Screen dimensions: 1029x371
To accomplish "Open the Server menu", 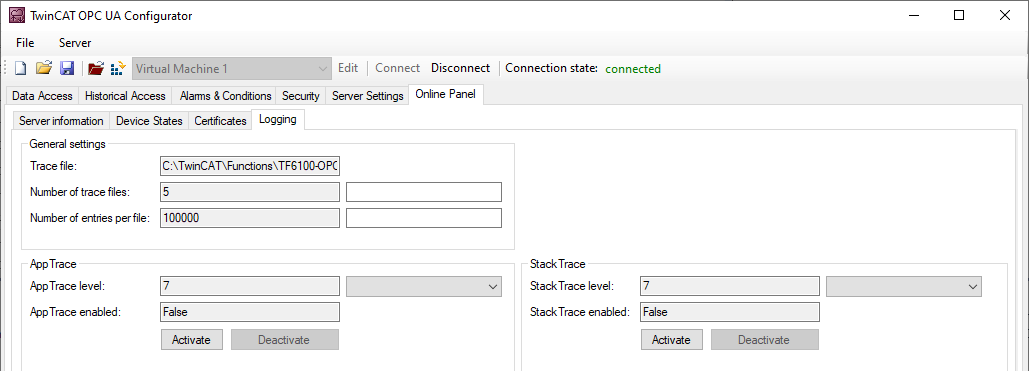I will pyautogui.click(x=75, y=43).
